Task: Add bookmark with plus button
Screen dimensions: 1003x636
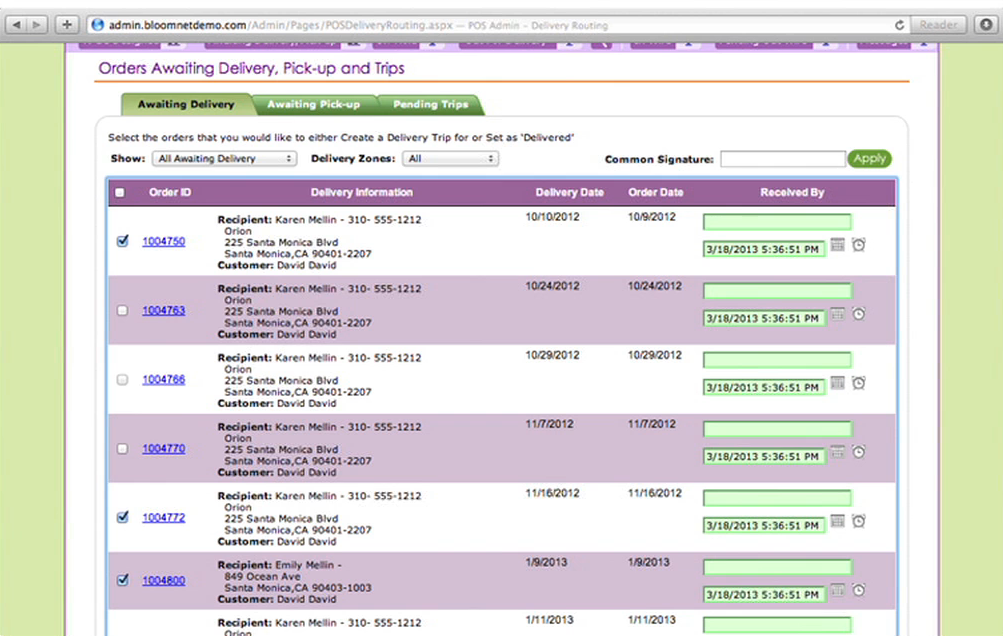Action: [67, 25]
